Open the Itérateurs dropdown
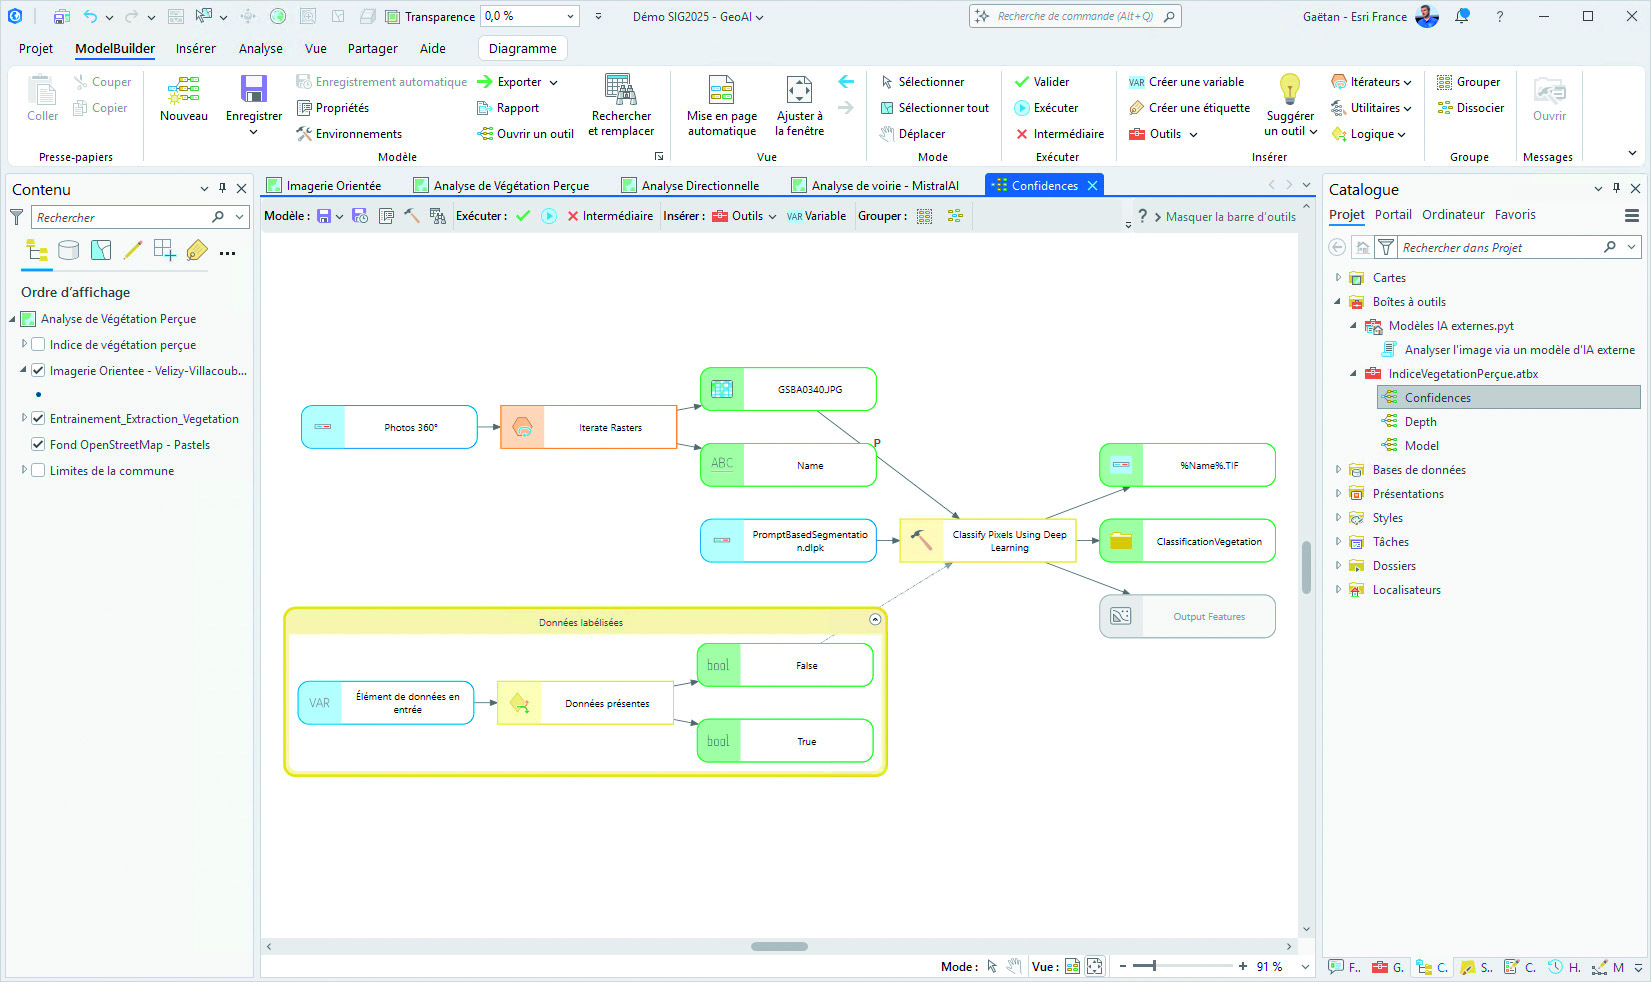1651x982 pixels. pos(1373,81)
